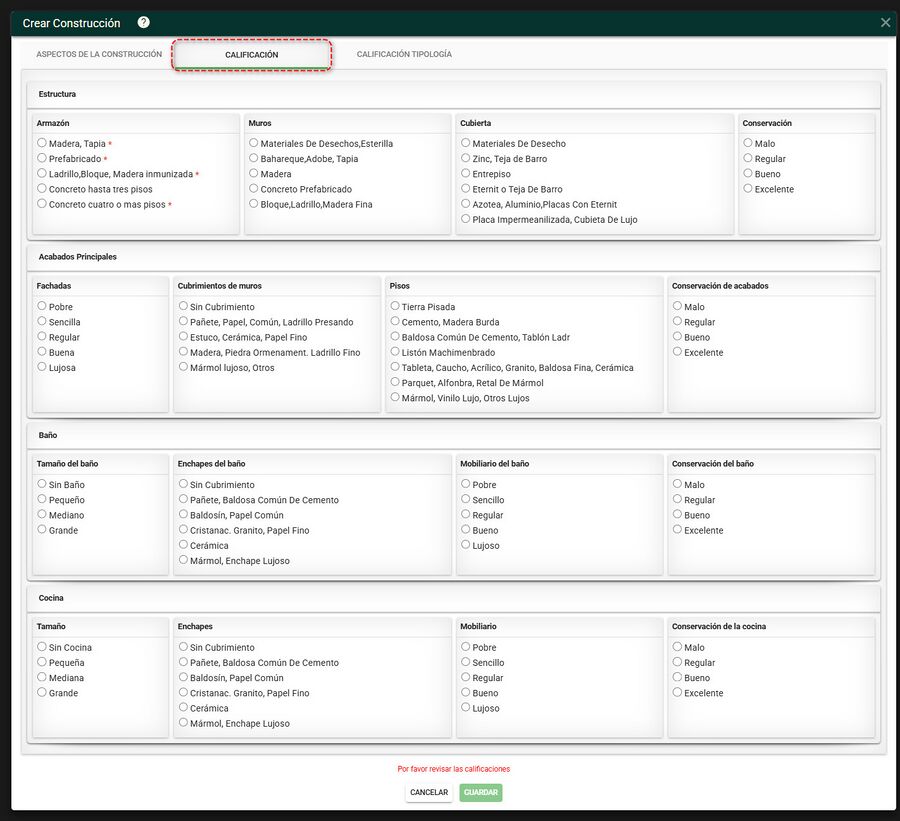Close the Crear Construcción dialog
Image resolution: width=900 pixels, height=821 pixels.
tap(885, 22)
